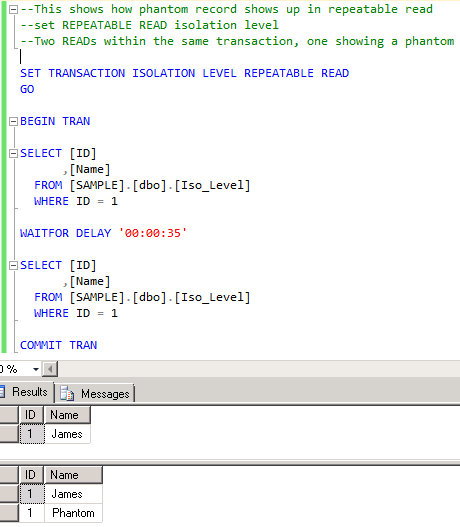Click the James cell in the second result grid

[73, 494]
